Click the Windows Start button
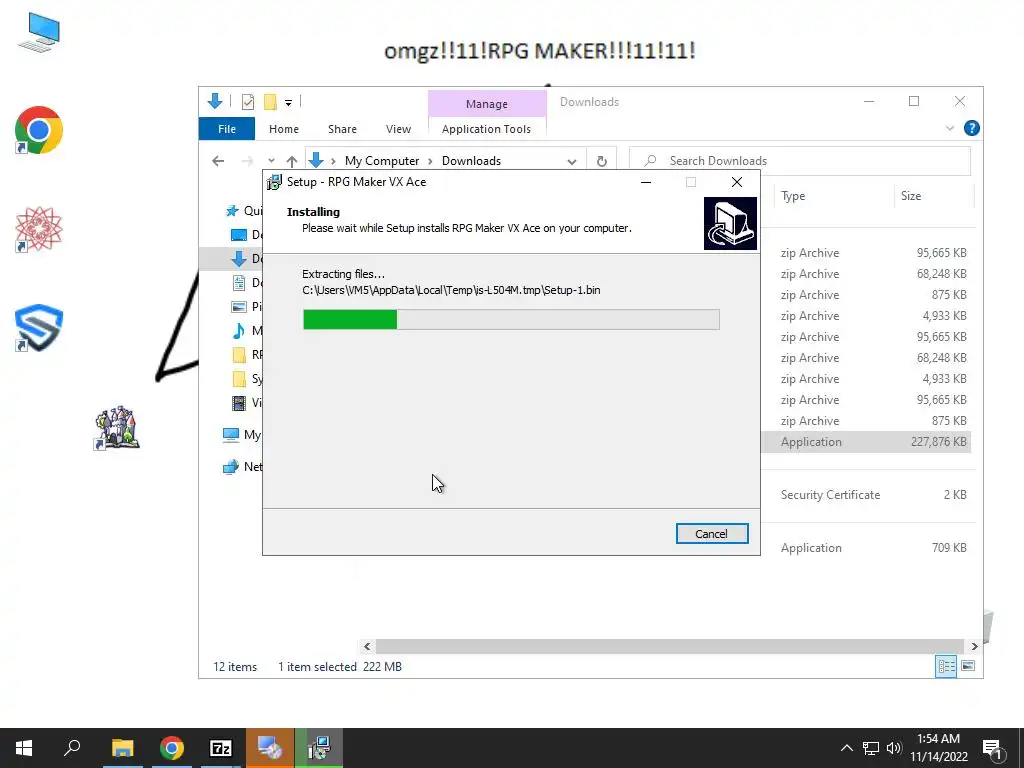This screenshot has height=768, width=1024. 24,748
